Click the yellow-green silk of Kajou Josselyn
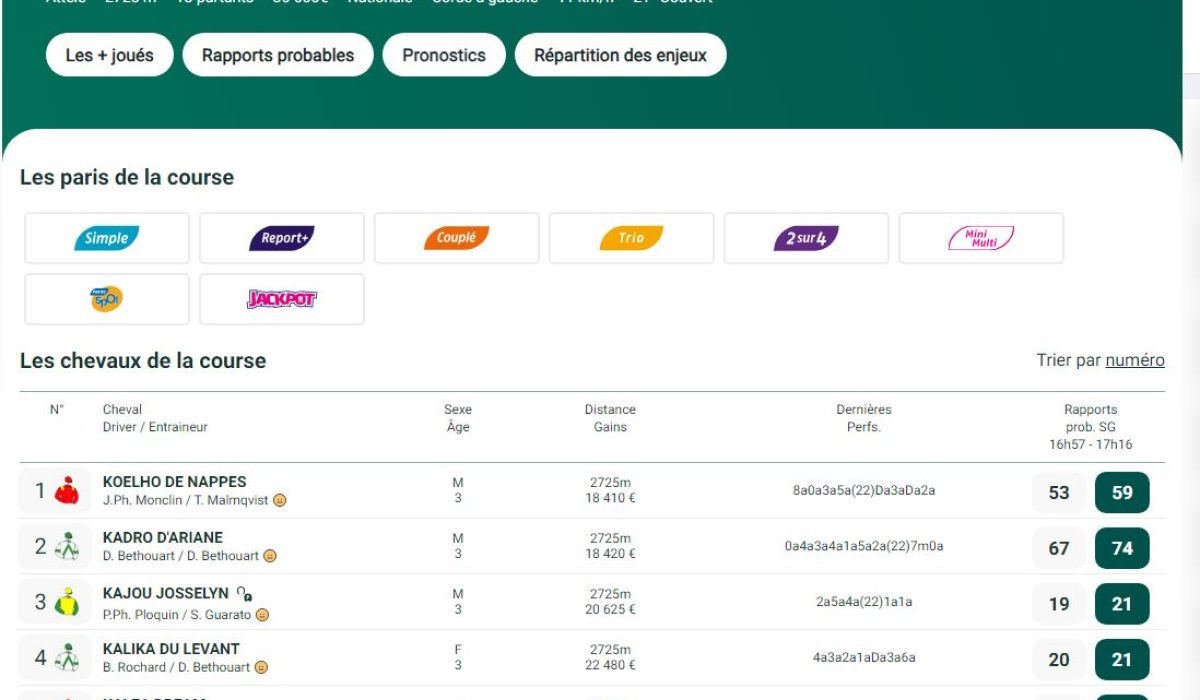The height and width of the screenshot is (700, 1200). point(67,603)
